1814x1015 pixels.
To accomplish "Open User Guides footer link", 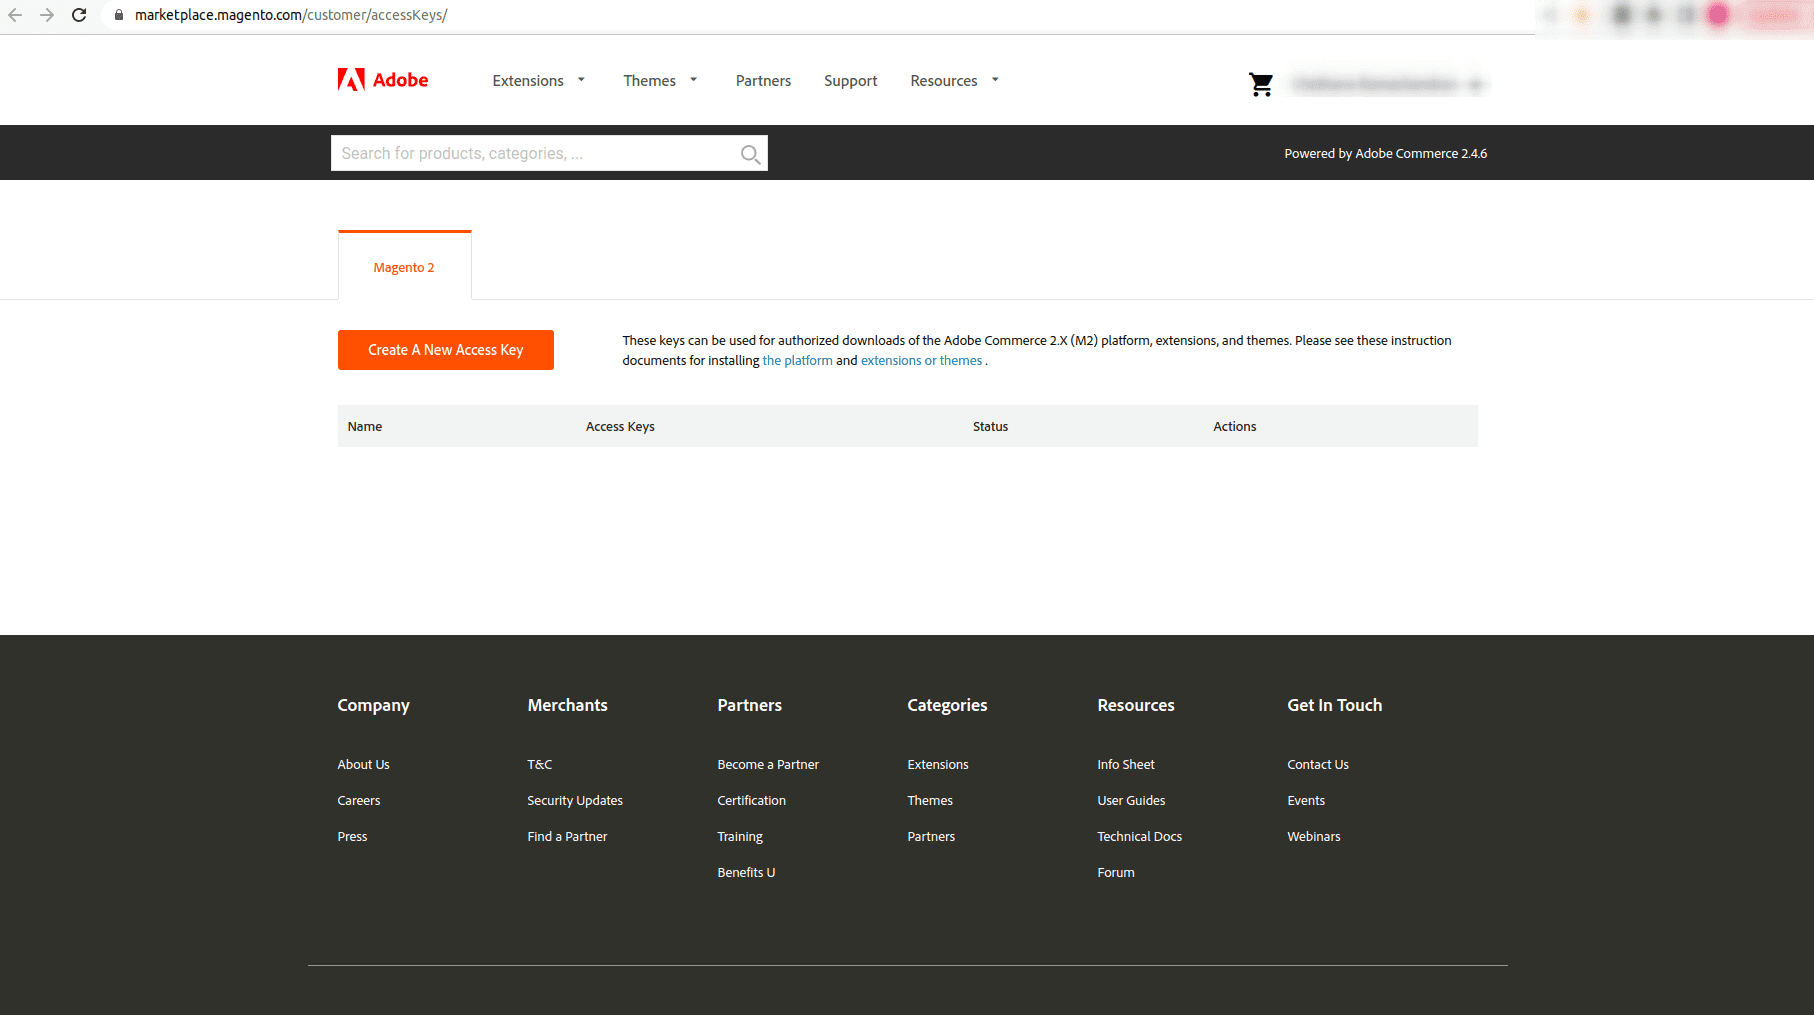I will point(1131,801).
